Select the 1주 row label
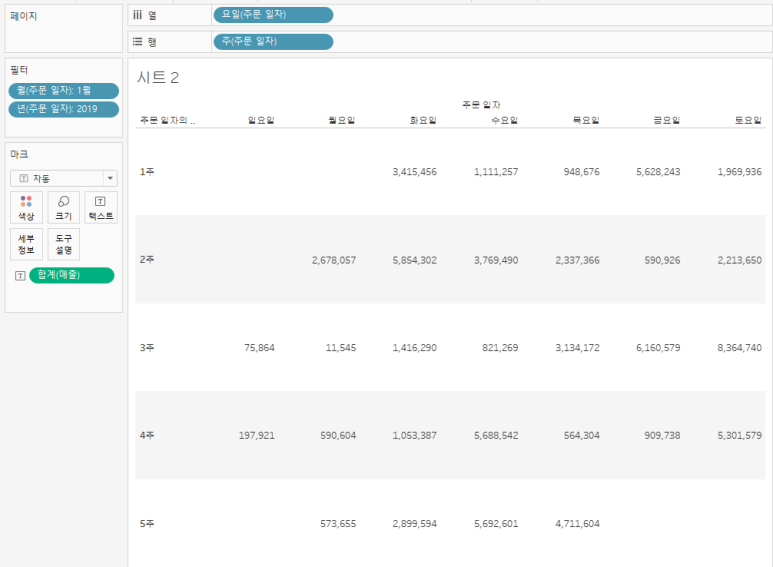Image resolution: width=773 pixels, height=567 pixels. 147,172
